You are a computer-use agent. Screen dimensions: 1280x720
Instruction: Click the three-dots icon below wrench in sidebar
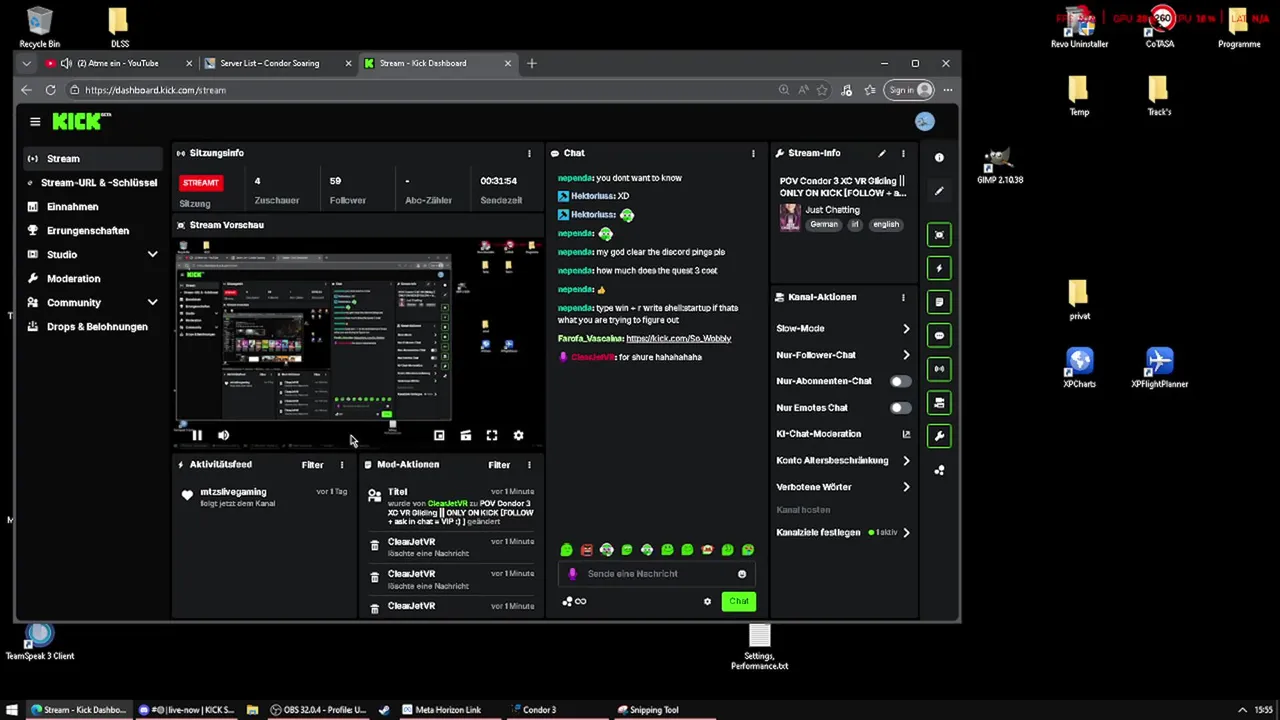(939, 470)
